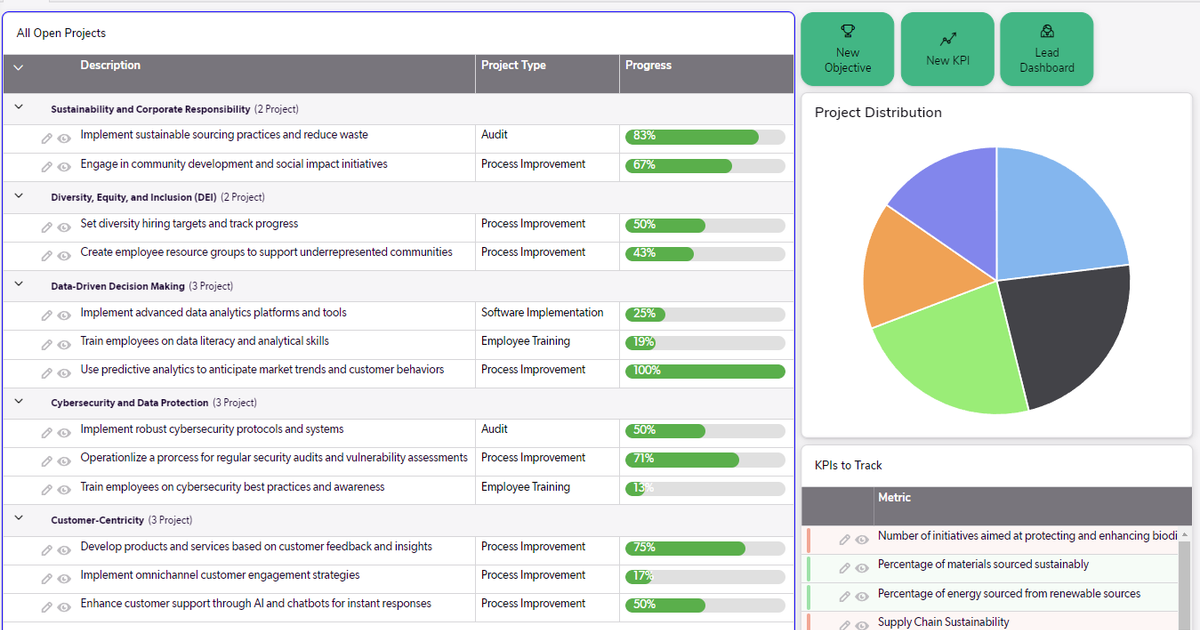
Task: Click the icon on Lead Dashboard
Action: point(1047,32)
